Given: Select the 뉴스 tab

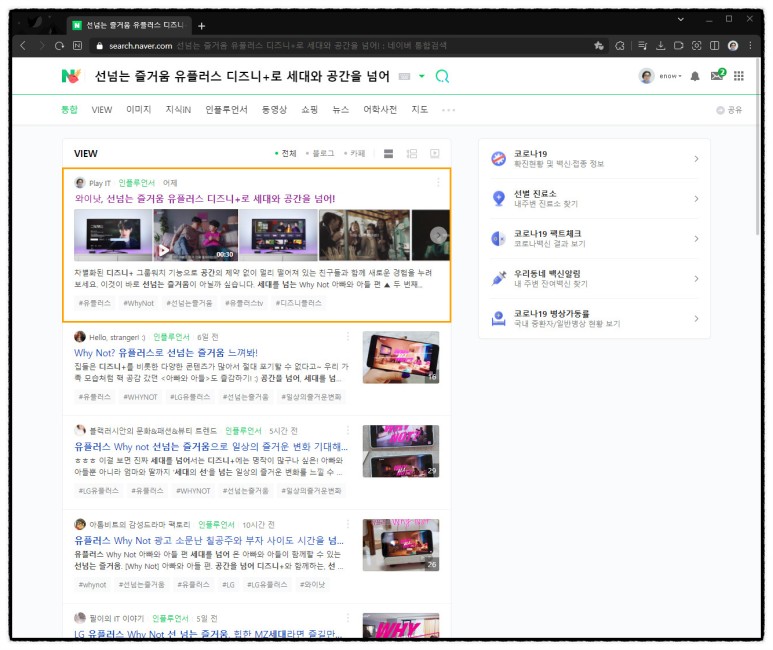Looking at the screenshot, I should (x=341, y=109).
